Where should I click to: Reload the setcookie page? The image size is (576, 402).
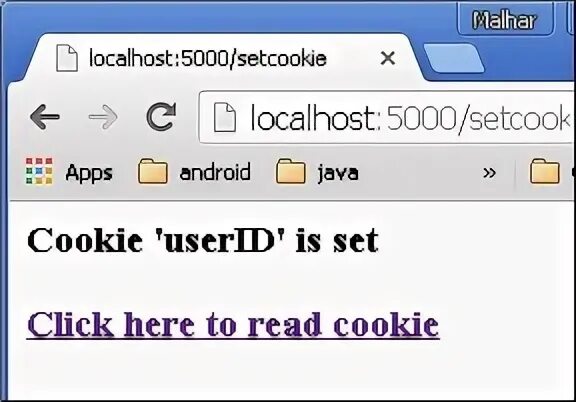click(161, 116)
